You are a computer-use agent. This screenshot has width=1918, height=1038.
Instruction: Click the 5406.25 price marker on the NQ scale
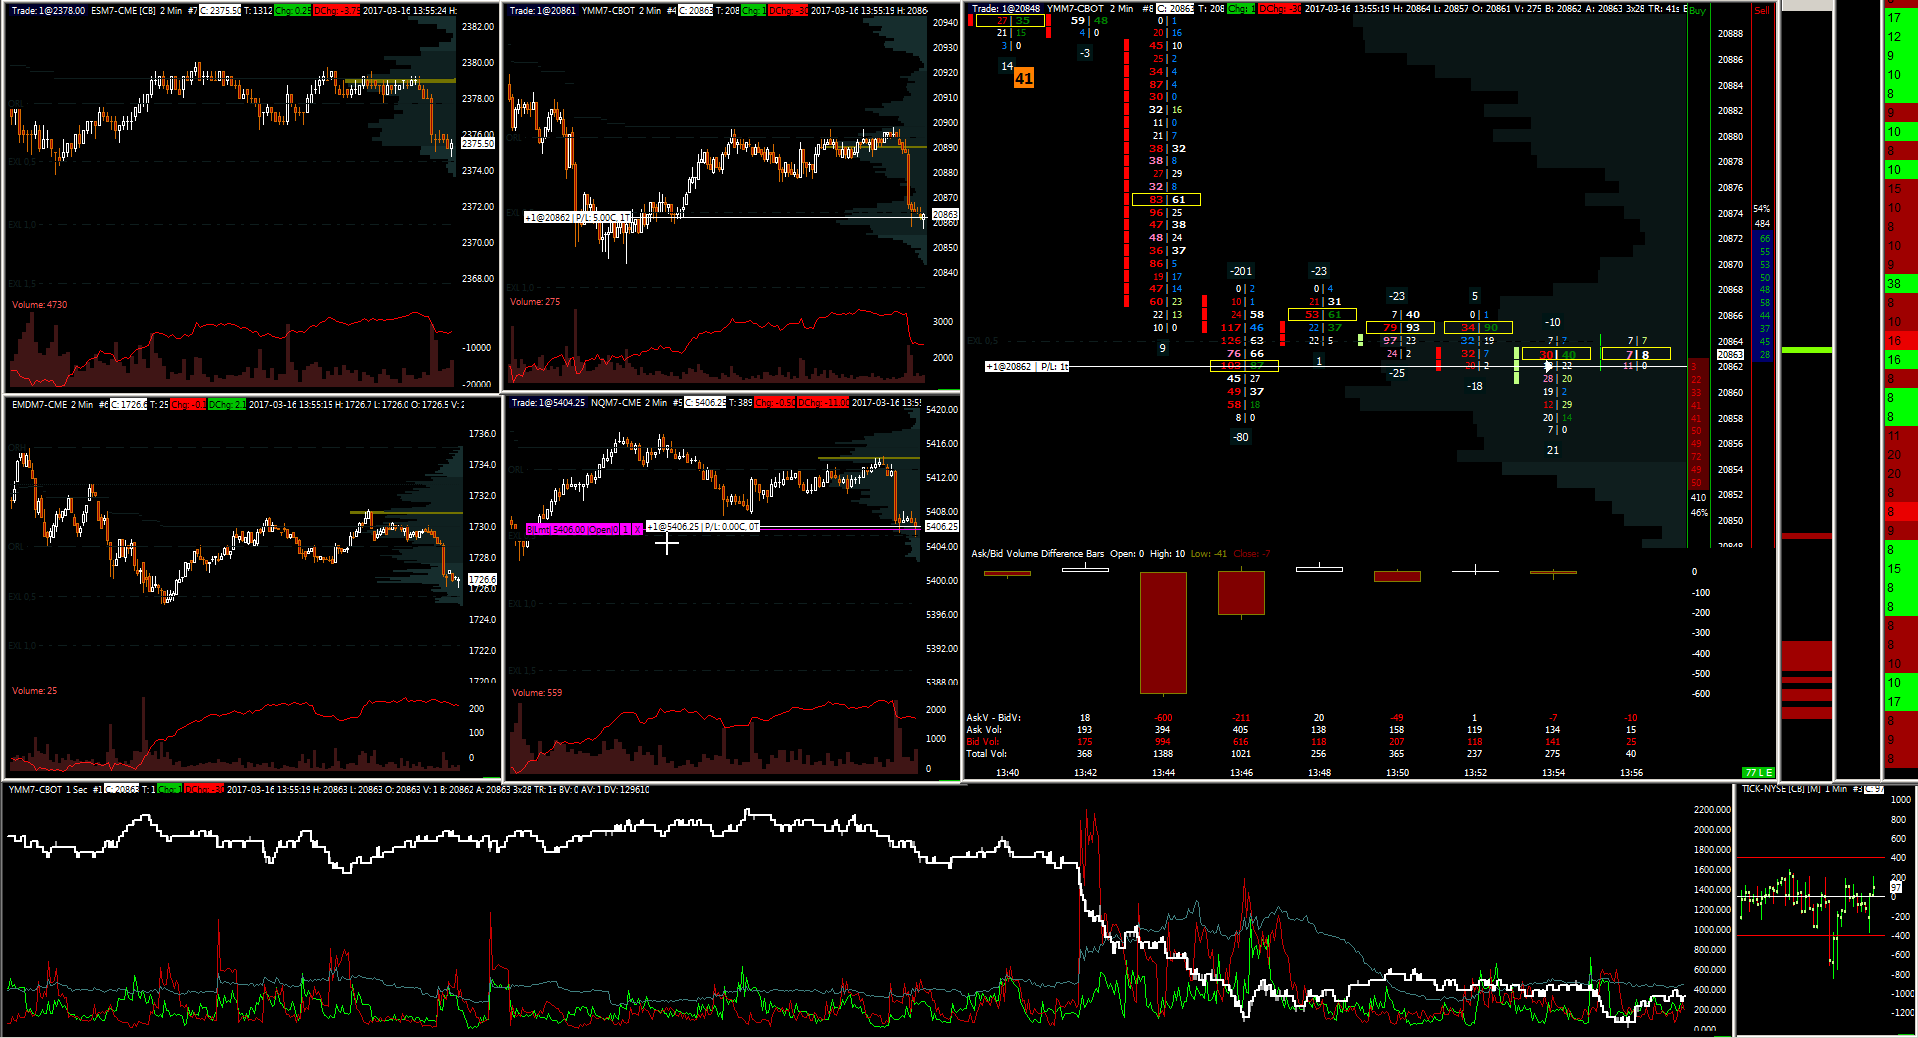click(941, 526)
